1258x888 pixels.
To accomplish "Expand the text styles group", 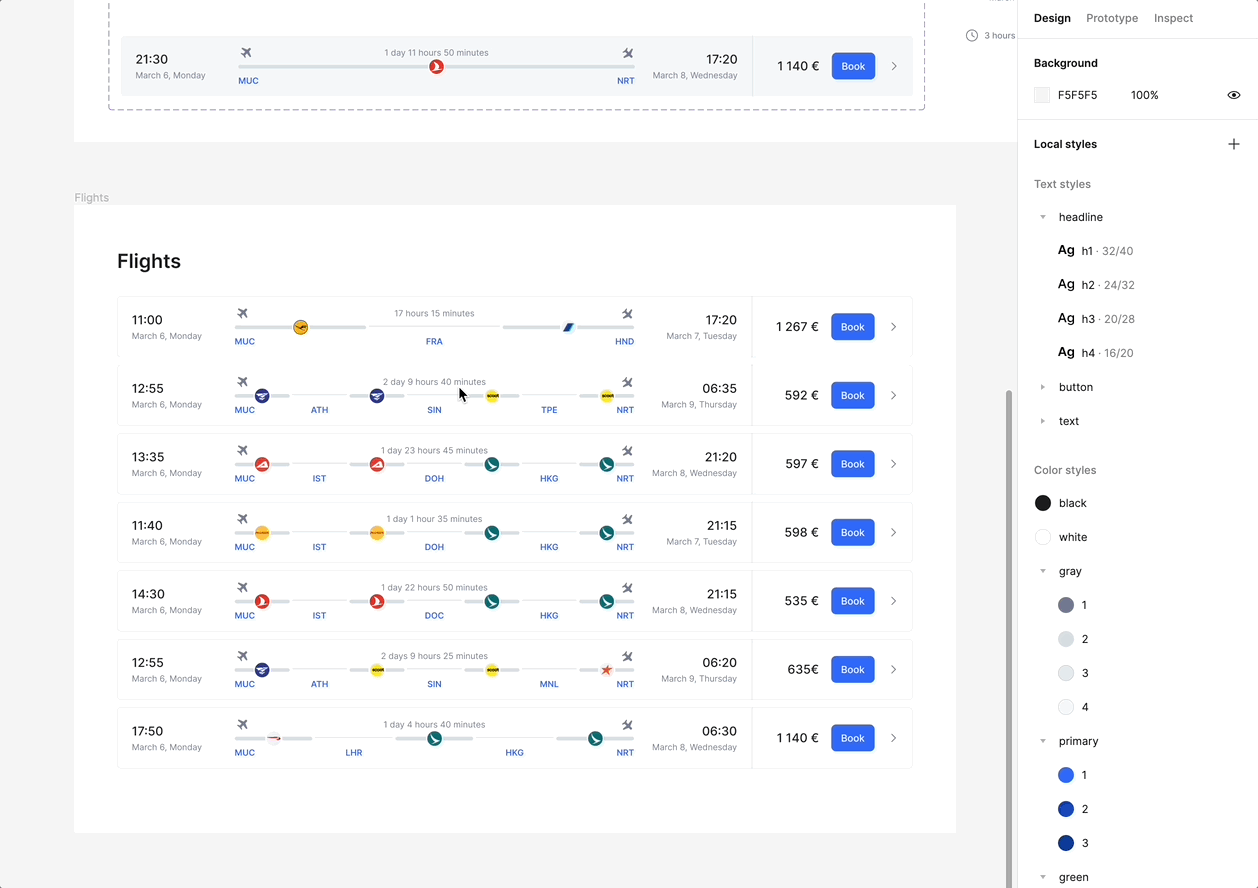I will pos(1043,421).
